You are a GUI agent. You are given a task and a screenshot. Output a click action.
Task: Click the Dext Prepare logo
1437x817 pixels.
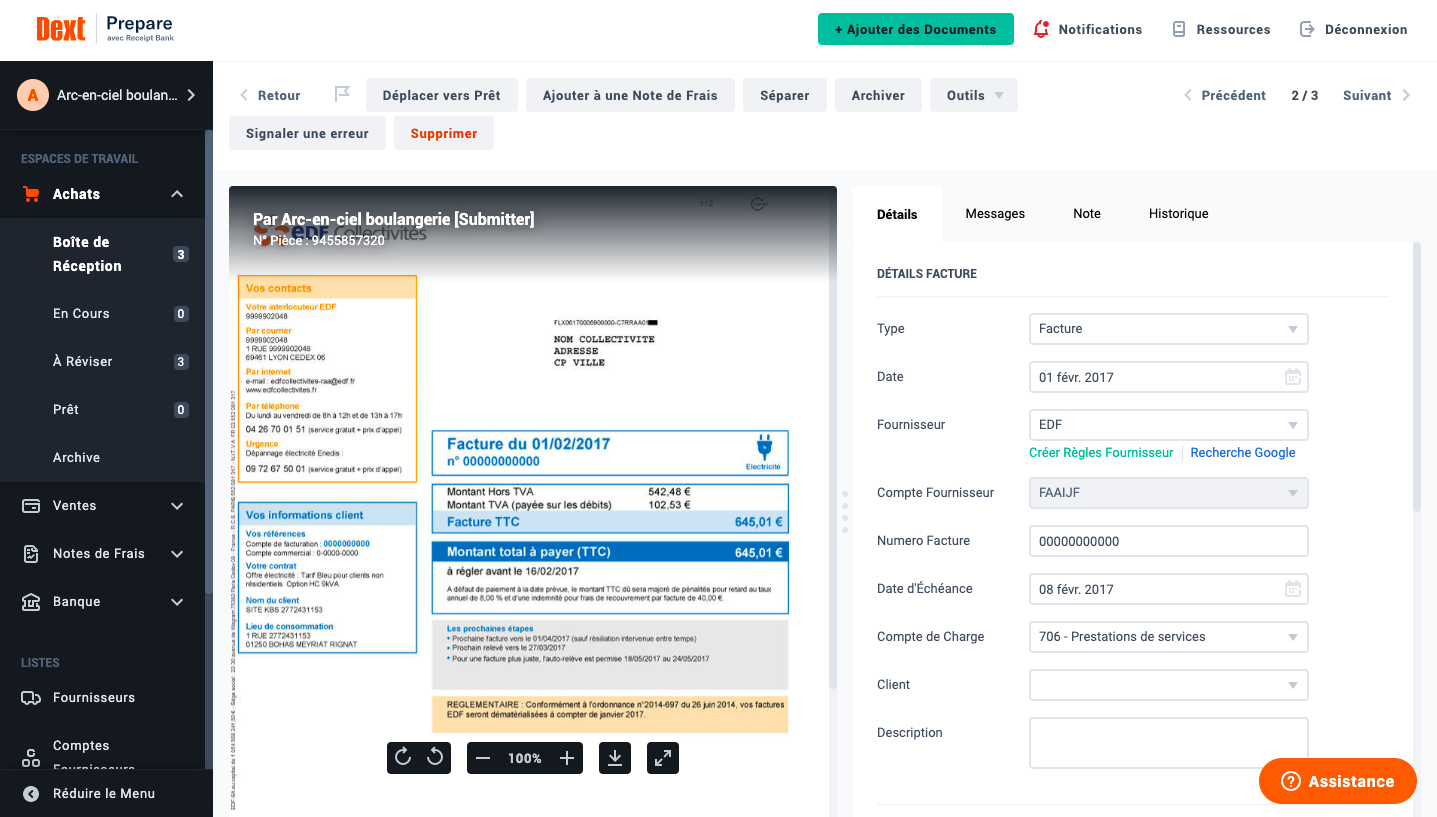(104, 29)
